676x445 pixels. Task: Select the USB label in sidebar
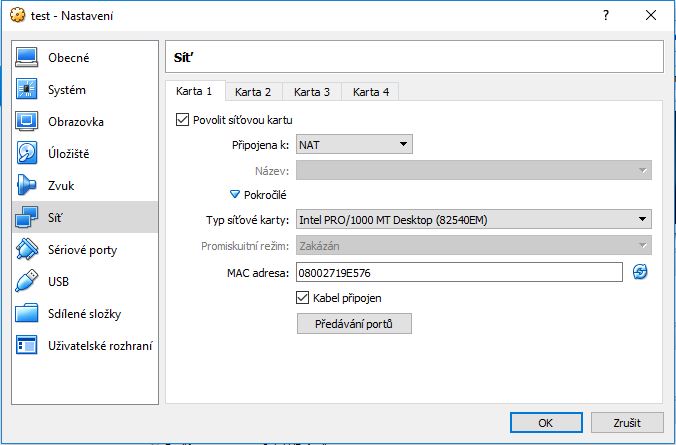[x=58, y=281]
